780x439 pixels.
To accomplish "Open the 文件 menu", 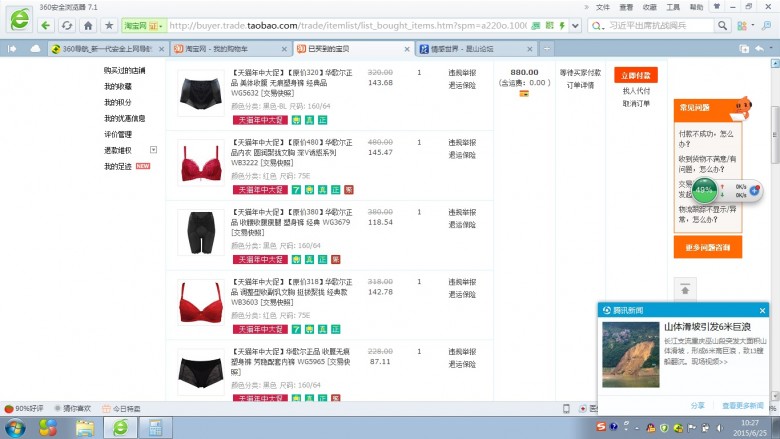I will click(602, 7).
